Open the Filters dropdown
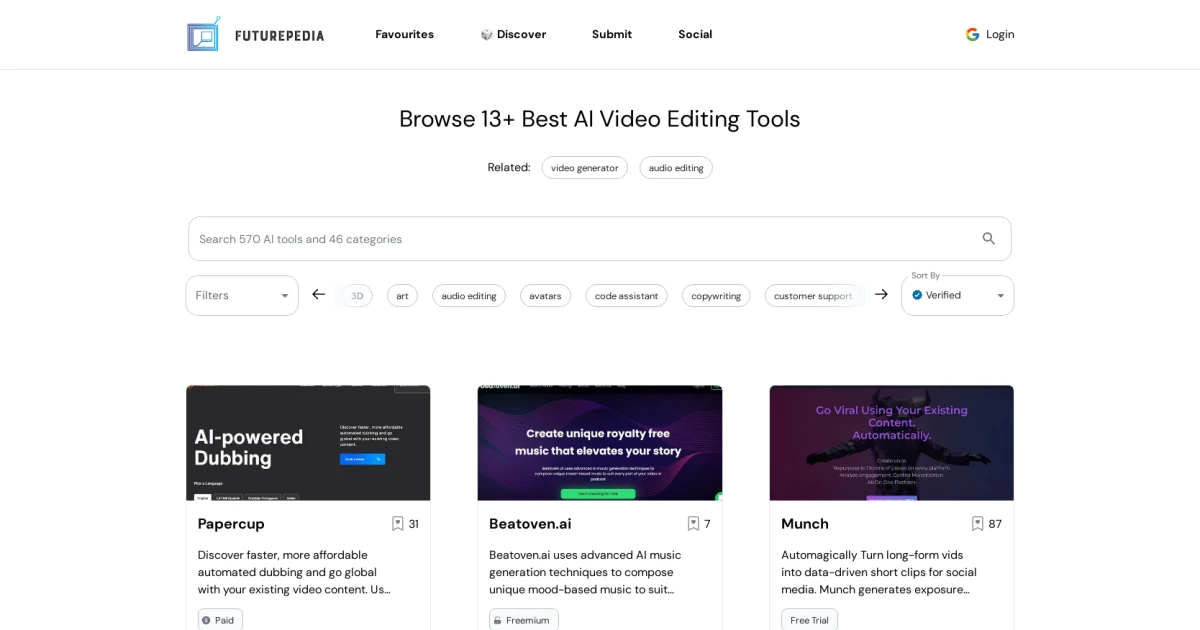 coord(241,295)
